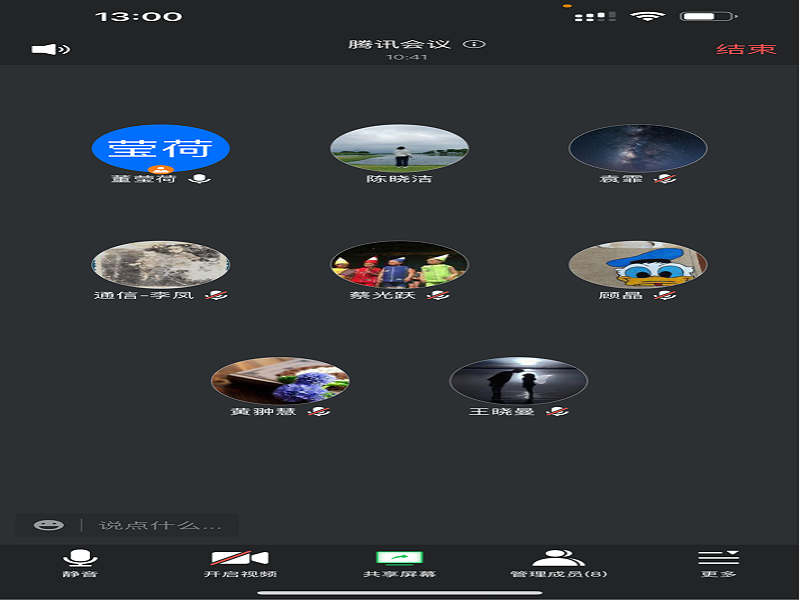Start screen sharing with 共享屏幕
The width and height of the screenshot is (800, 600).
[400, 563]
